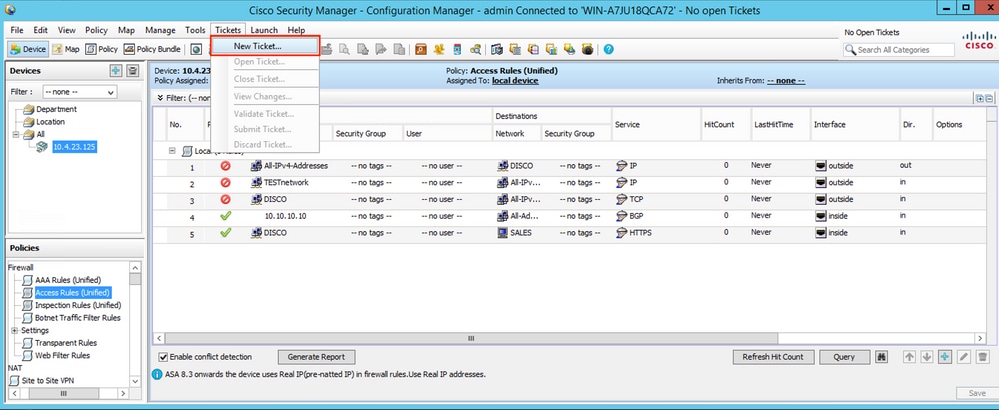The width and height of the screenshot is (999, 410).
Task: Switch to Map view
Action: tap(66, 49)
